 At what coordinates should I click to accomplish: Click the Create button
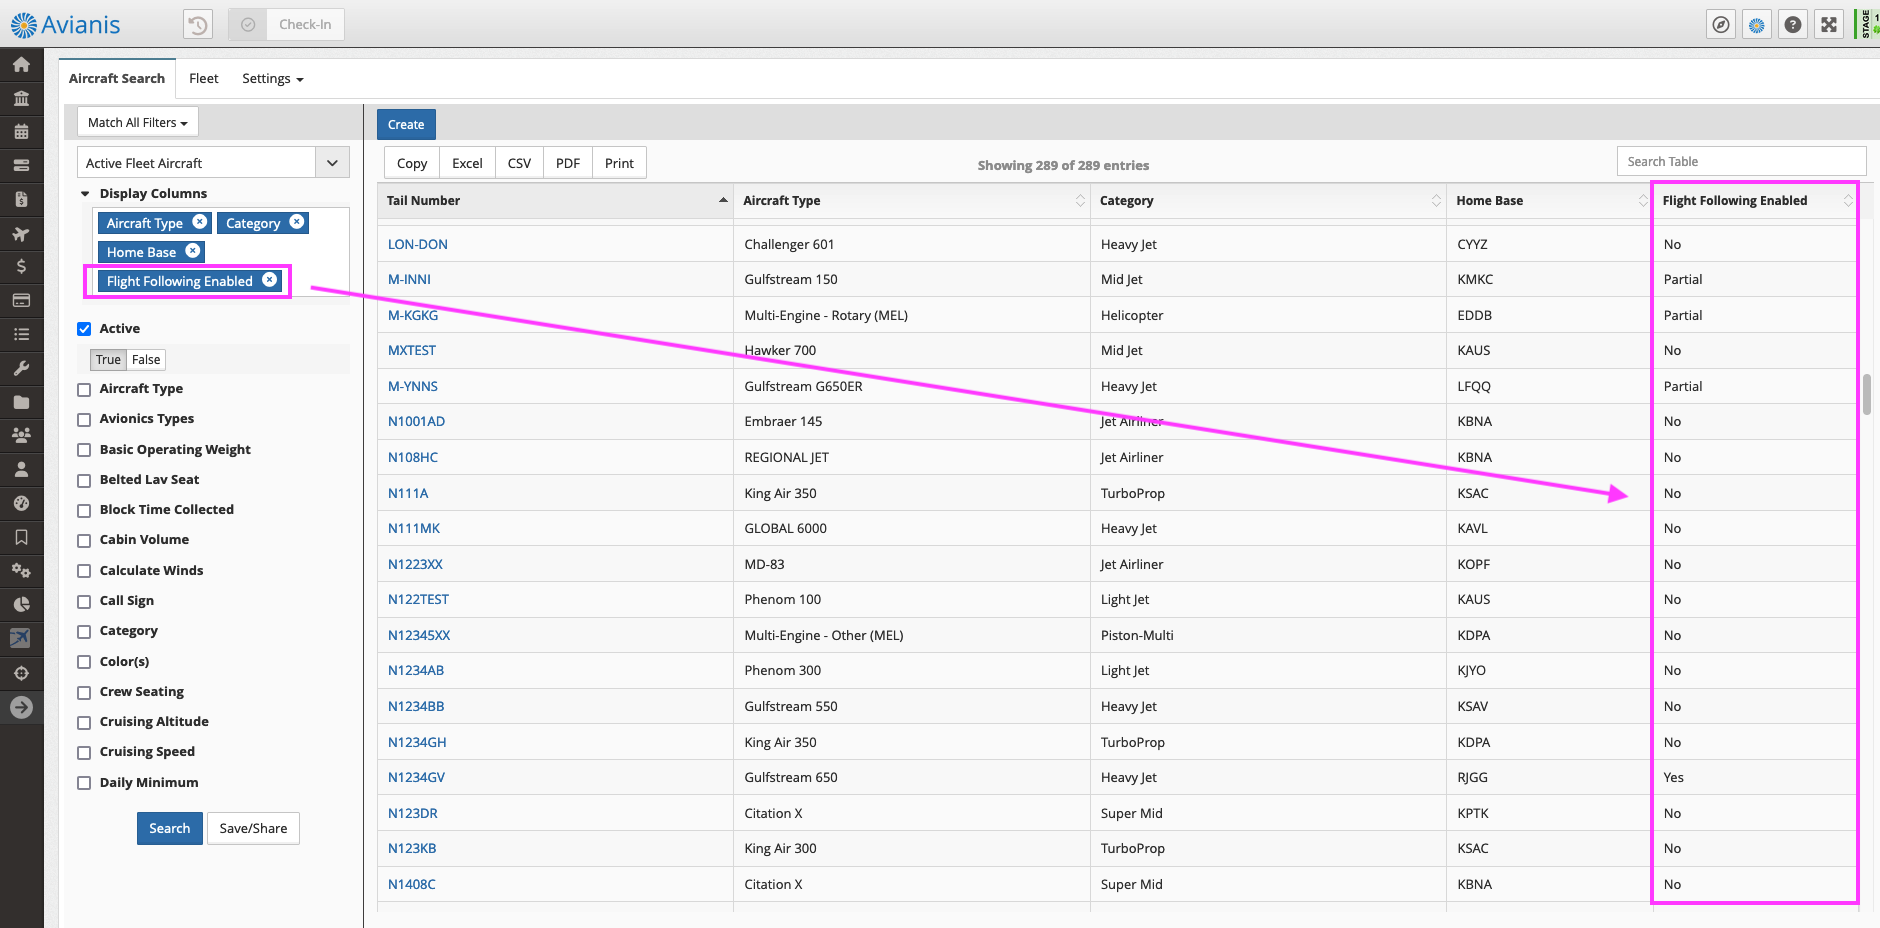coord(406,124)
